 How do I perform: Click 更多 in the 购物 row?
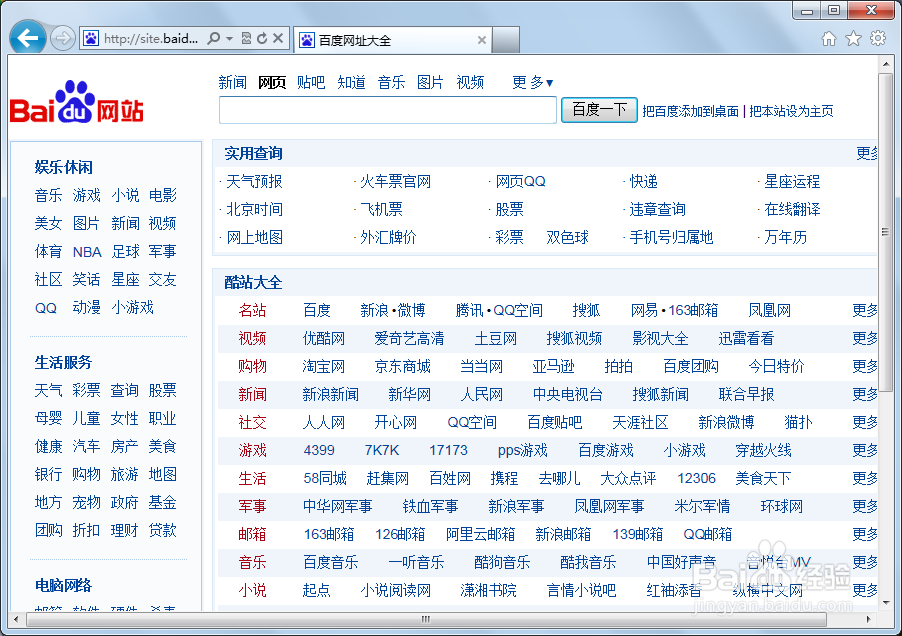point(865,366)
